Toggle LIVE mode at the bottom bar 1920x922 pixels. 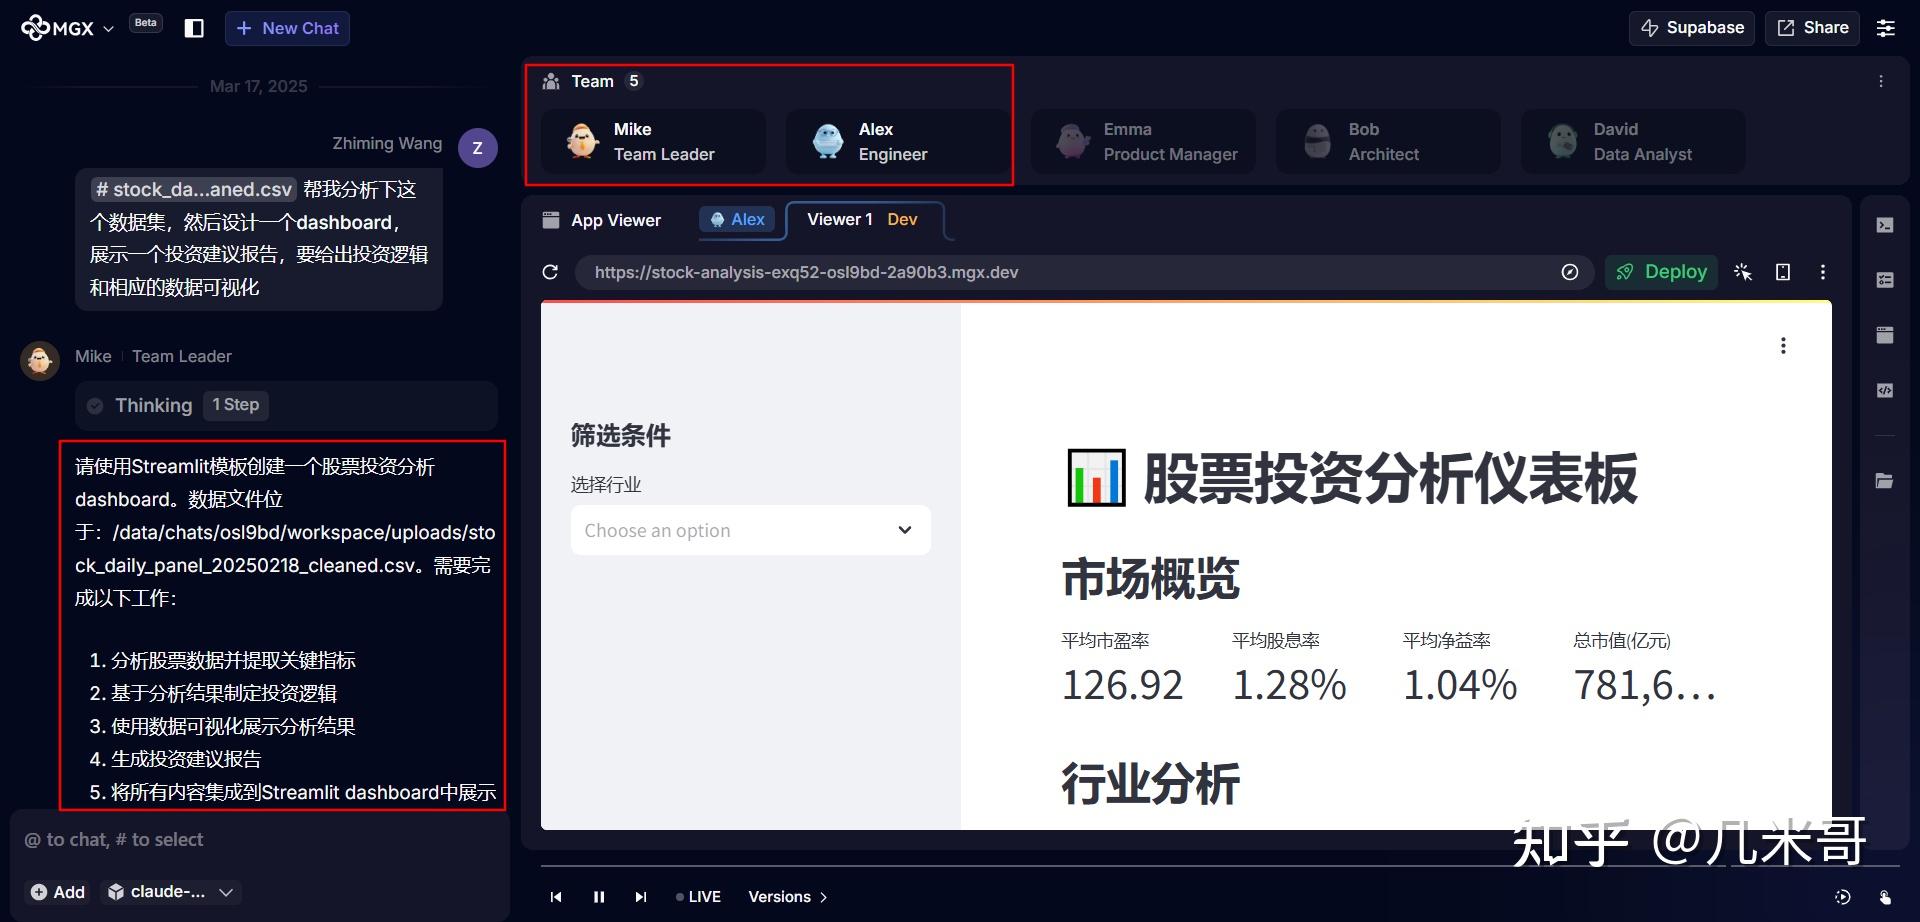[698, 896]
